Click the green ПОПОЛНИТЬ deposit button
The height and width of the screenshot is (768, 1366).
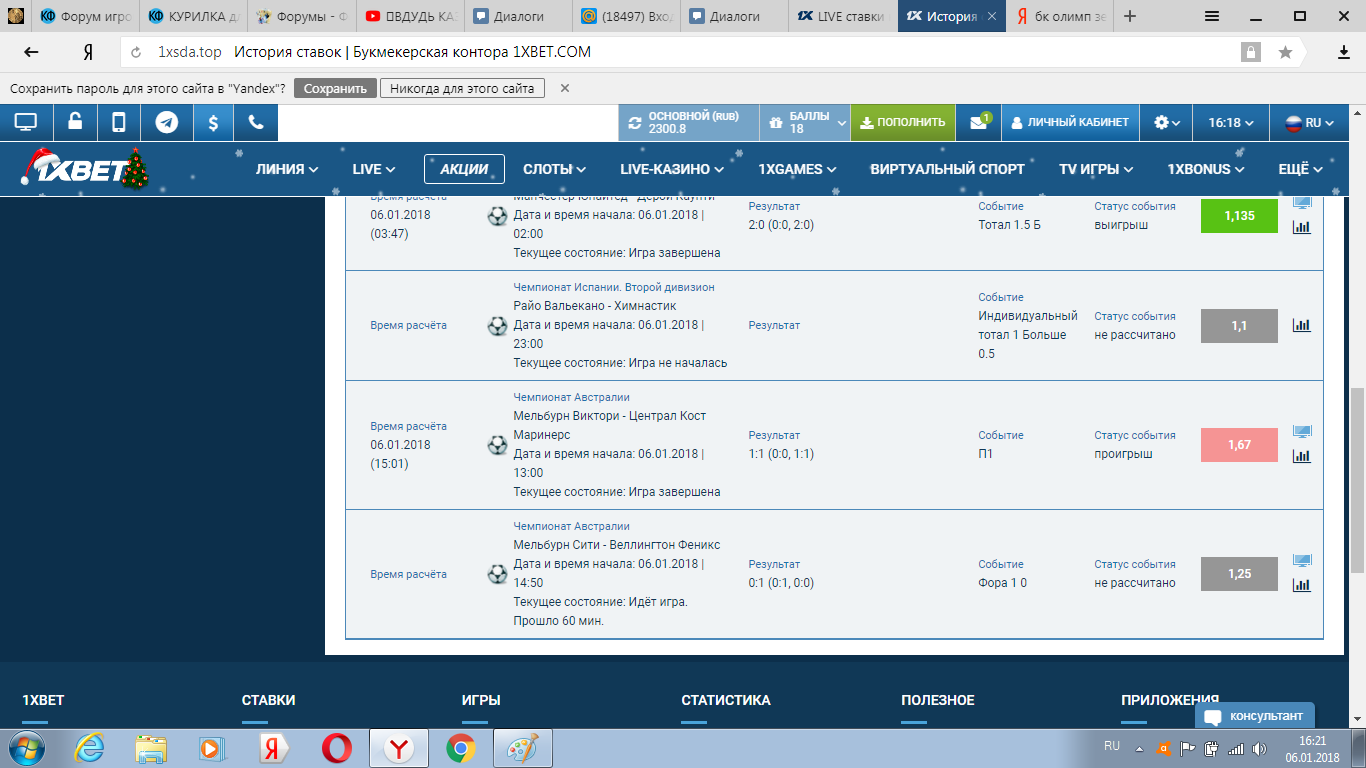(x=903, y=122)
